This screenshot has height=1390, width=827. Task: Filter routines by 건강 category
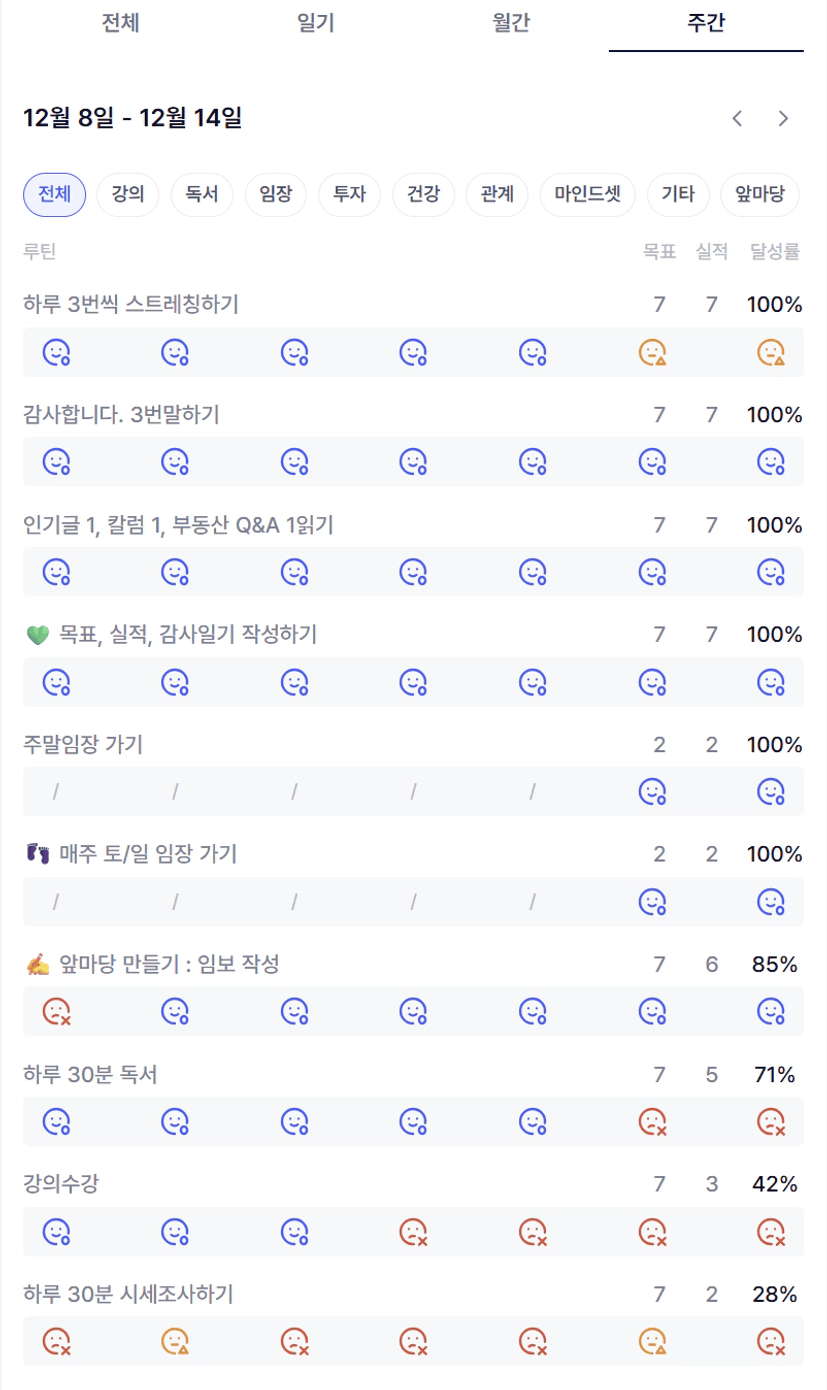point(423,194)
